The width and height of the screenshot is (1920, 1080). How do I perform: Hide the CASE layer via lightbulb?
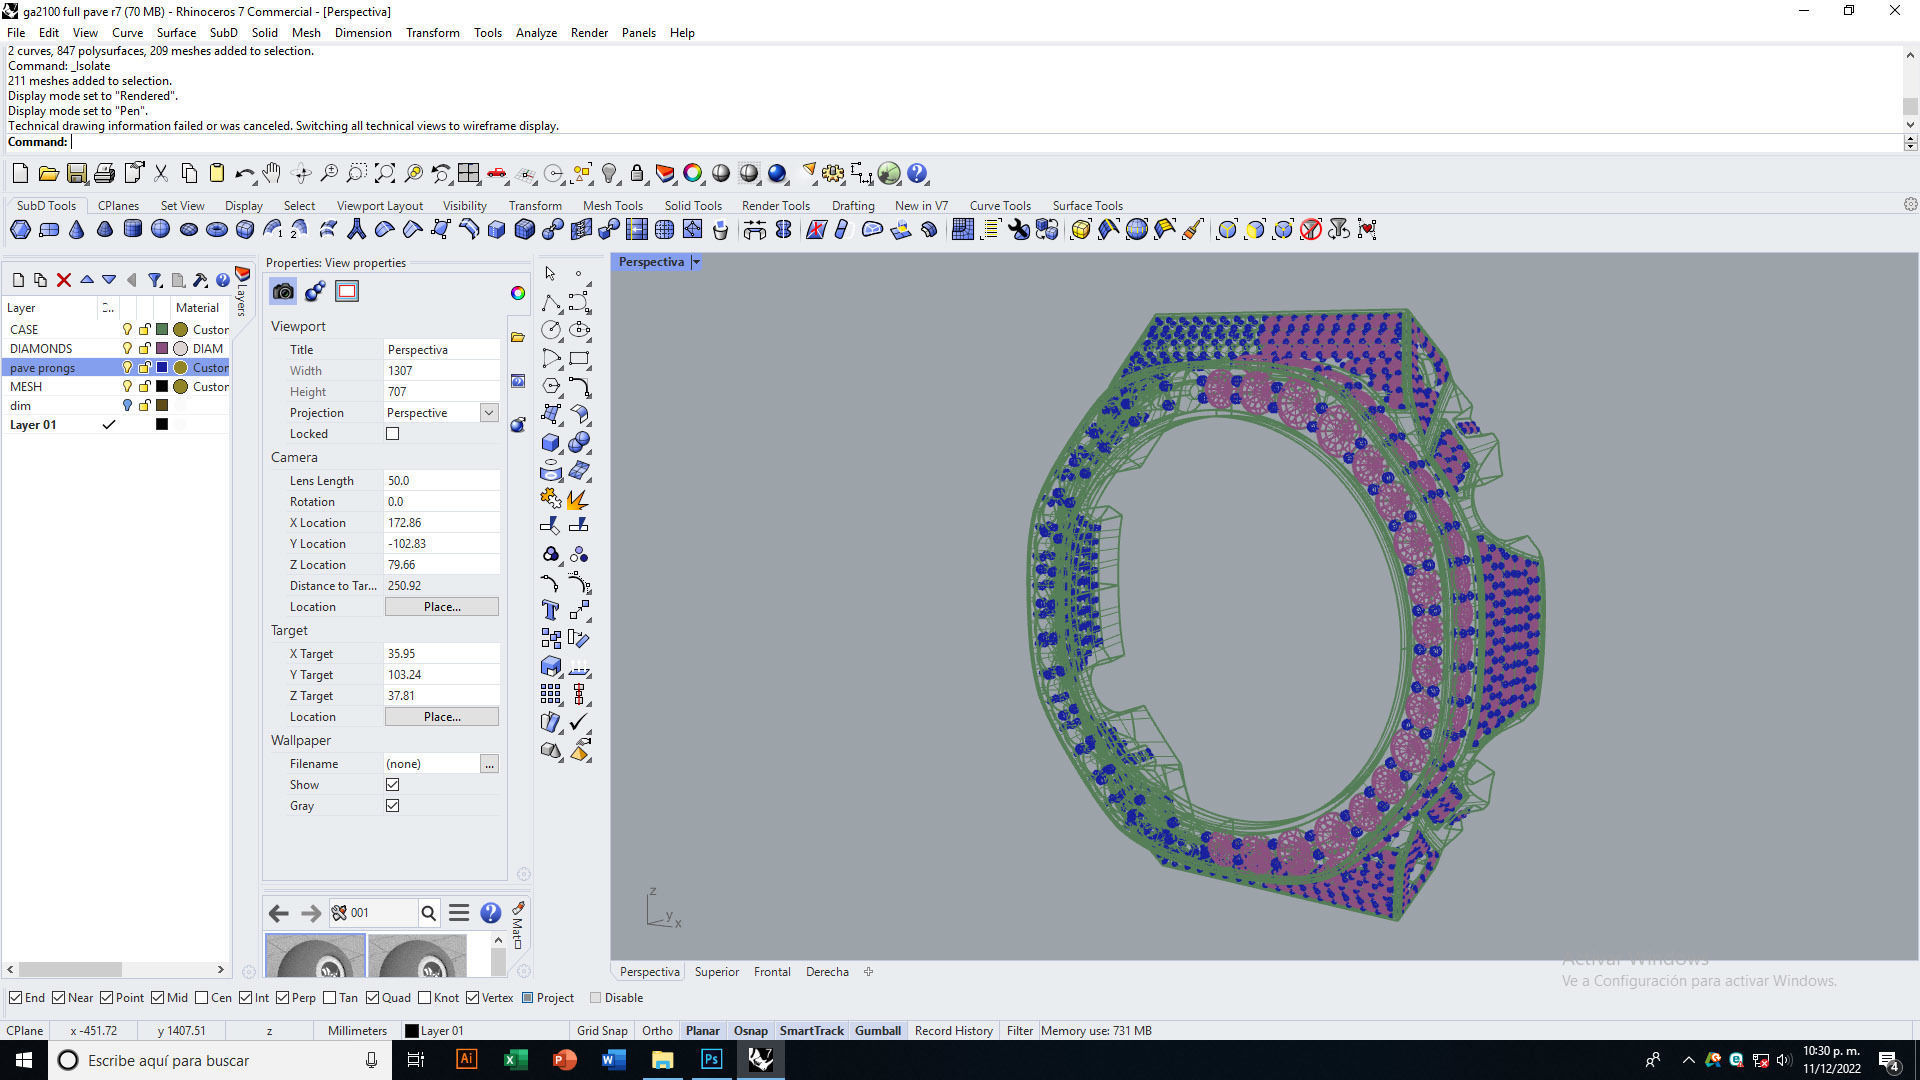coord(127,330)
